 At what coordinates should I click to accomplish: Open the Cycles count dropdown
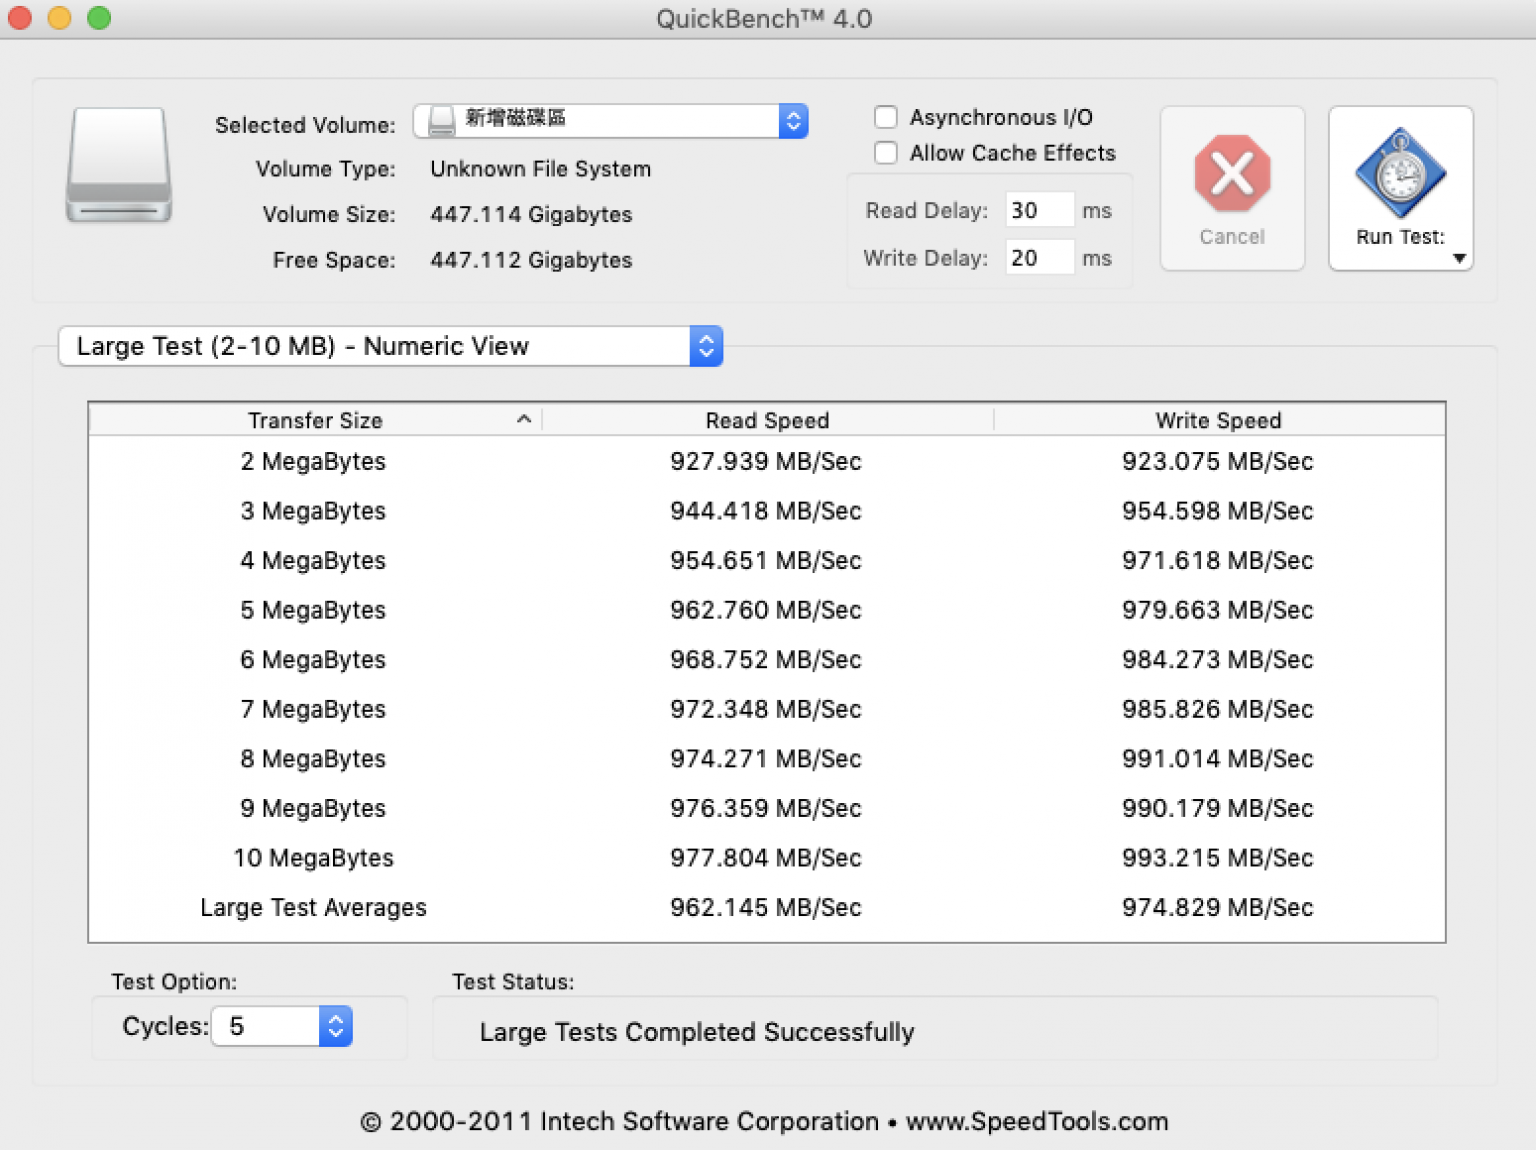[336, 1026]
